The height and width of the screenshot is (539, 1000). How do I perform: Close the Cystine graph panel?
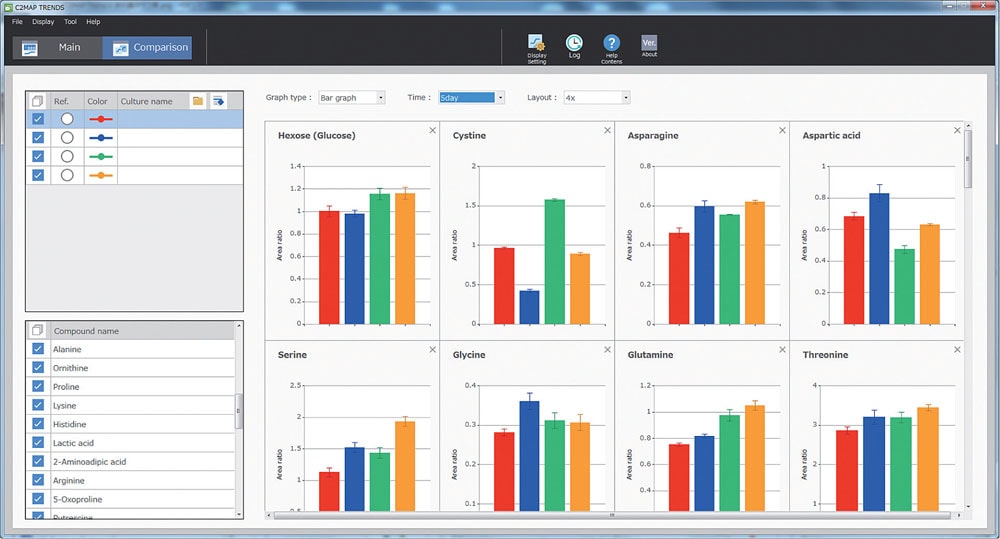[607, 130]
